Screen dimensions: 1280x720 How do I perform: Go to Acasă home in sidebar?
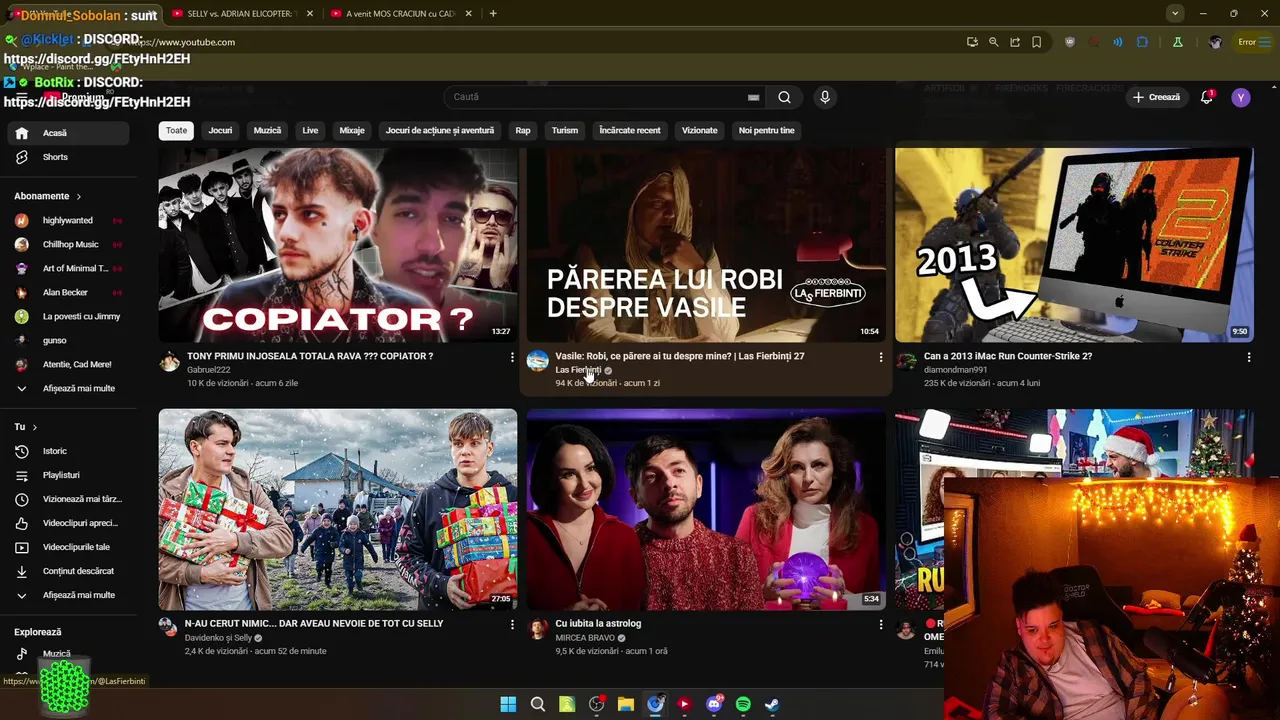66,133
